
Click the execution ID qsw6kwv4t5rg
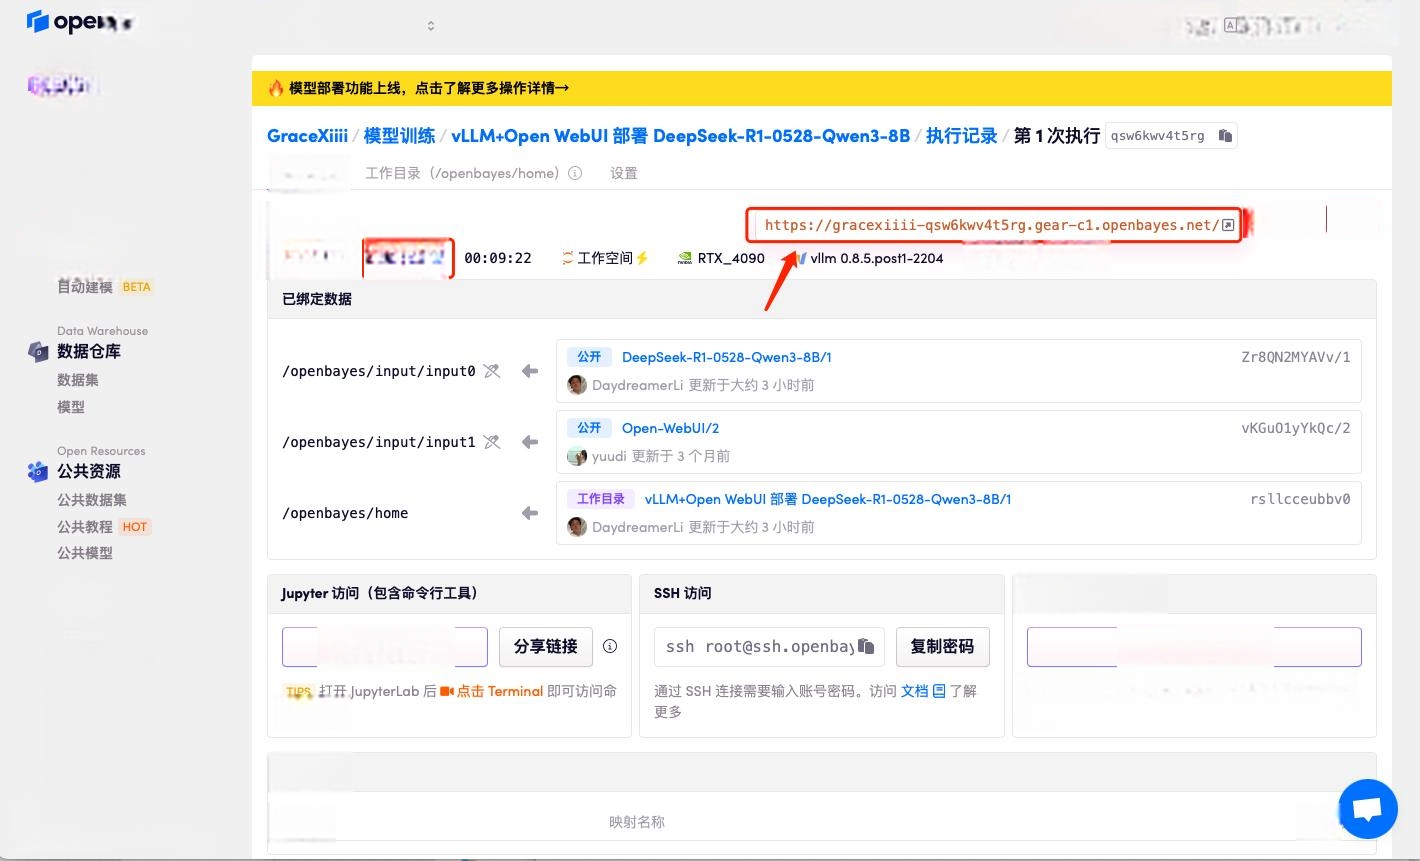point(1158,136)
